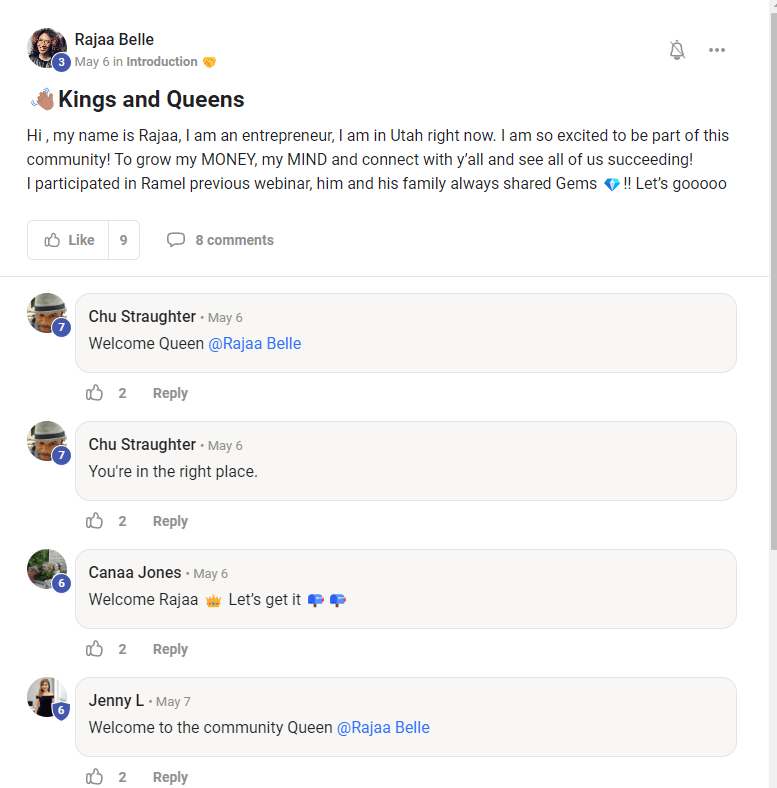Image resolution: width=777 pixels, height=788 pixels.
Task: Click the Chu Straughter name on first comment
Action: pos(142,317)
